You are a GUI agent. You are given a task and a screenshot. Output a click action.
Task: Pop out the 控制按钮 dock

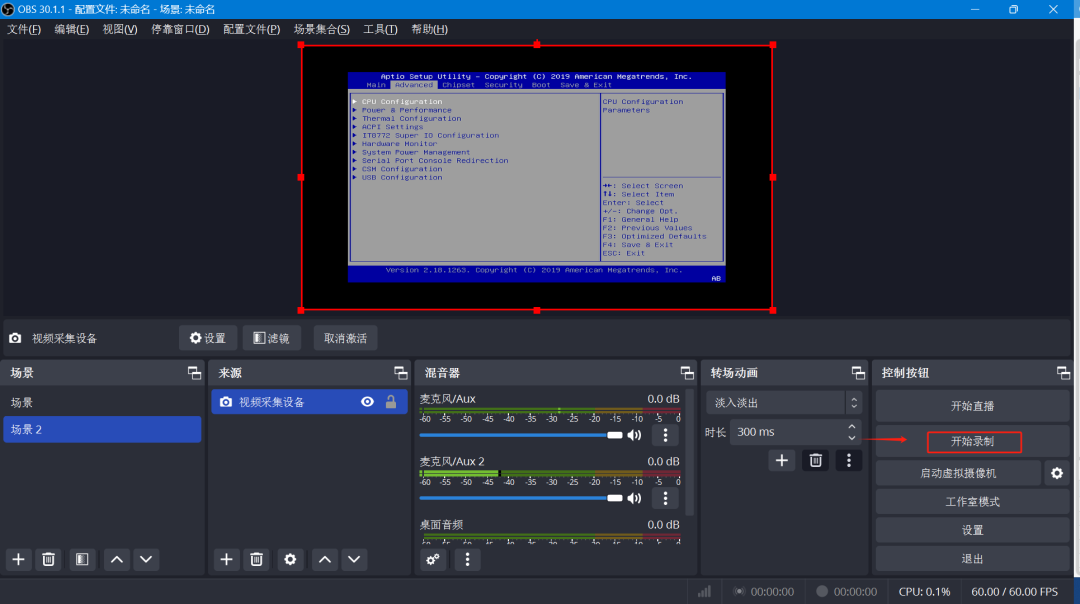(x=1063, y=373)
